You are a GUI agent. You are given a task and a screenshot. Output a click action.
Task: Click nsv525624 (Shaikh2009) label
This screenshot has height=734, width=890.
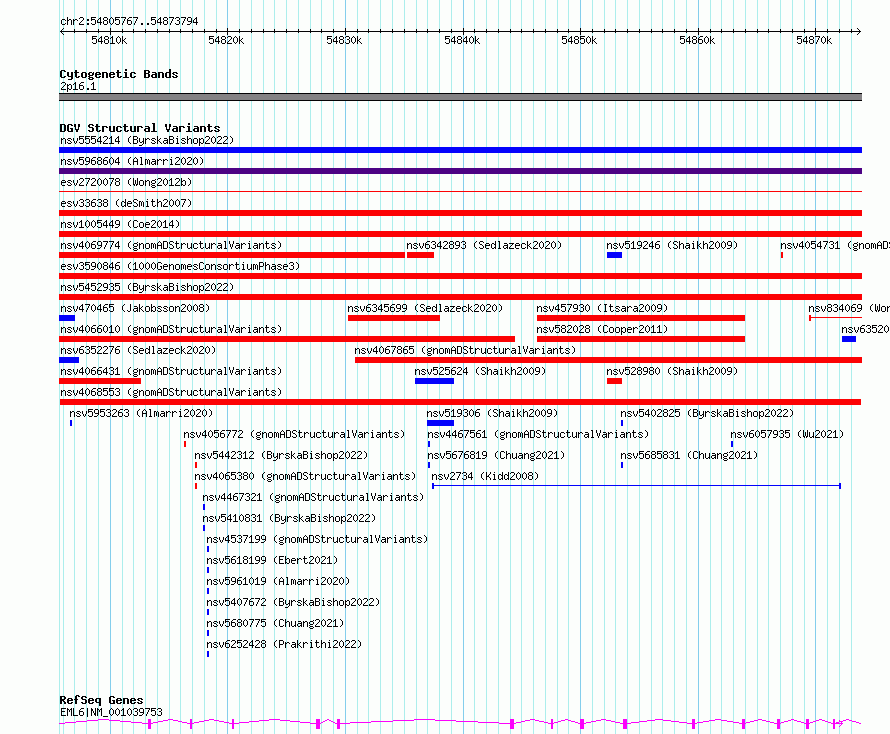click(x=480, y=371)
